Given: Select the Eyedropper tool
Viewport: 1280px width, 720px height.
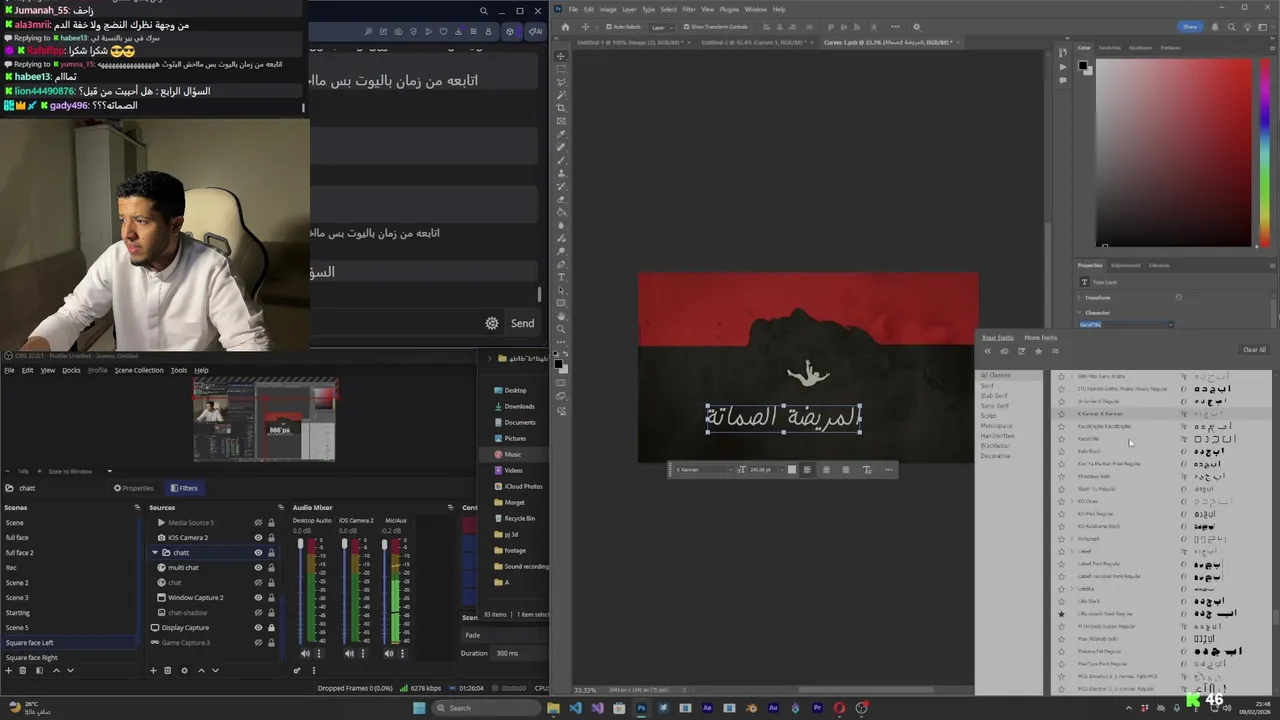Looking at the screenshot, I should point(561,134).
